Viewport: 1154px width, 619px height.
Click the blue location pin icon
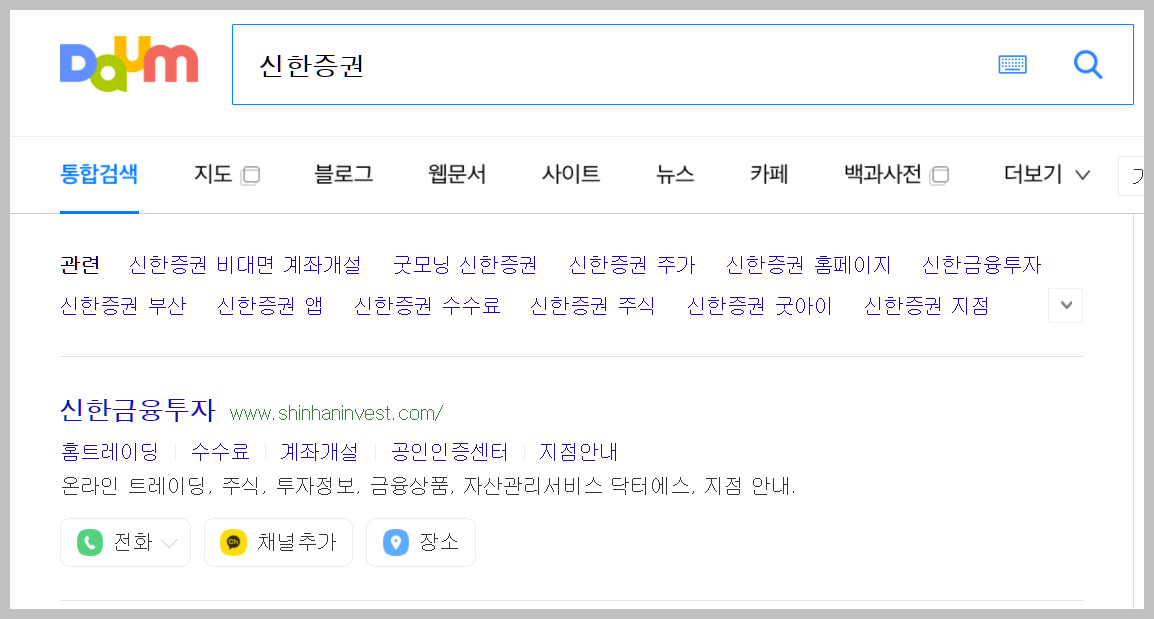coord(395,542)
